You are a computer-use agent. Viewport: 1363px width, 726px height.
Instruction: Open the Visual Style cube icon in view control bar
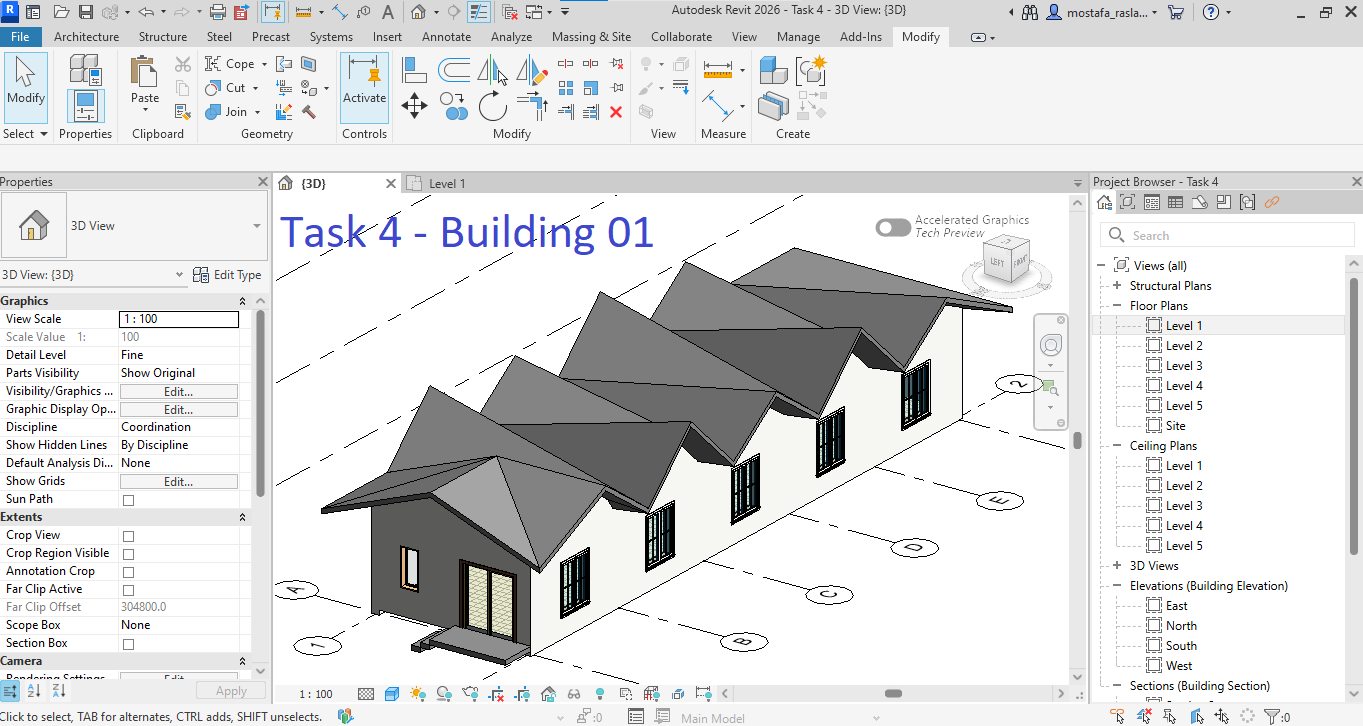tap(392, 694)
